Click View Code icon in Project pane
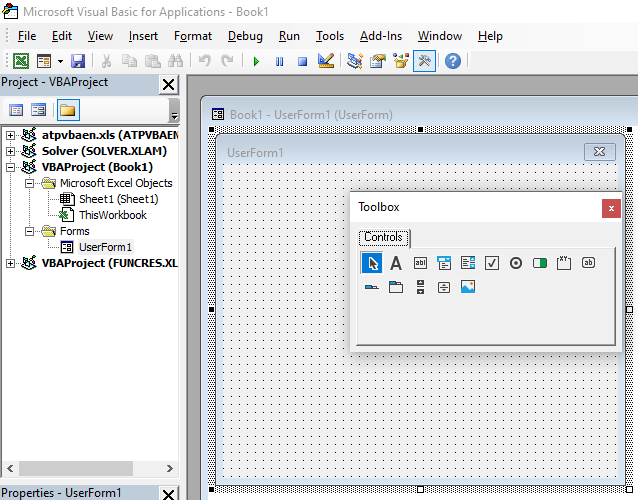 tap(16, 110)
